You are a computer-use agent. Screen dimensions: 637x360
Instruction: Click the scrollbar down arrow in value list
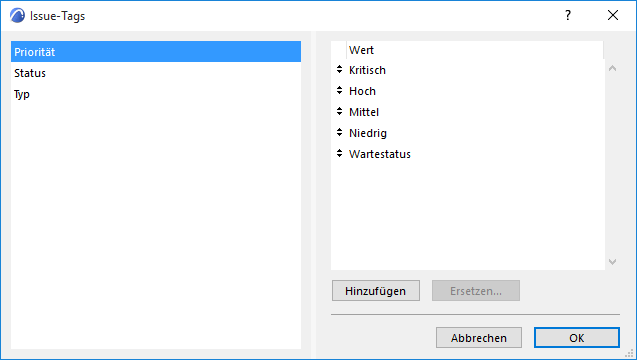[613, 262]
